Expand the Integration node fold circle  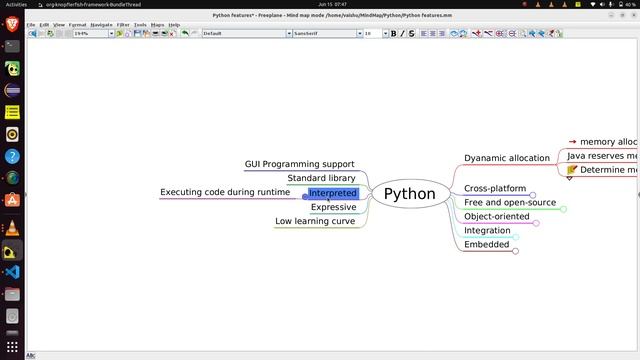tap(516, 237)
